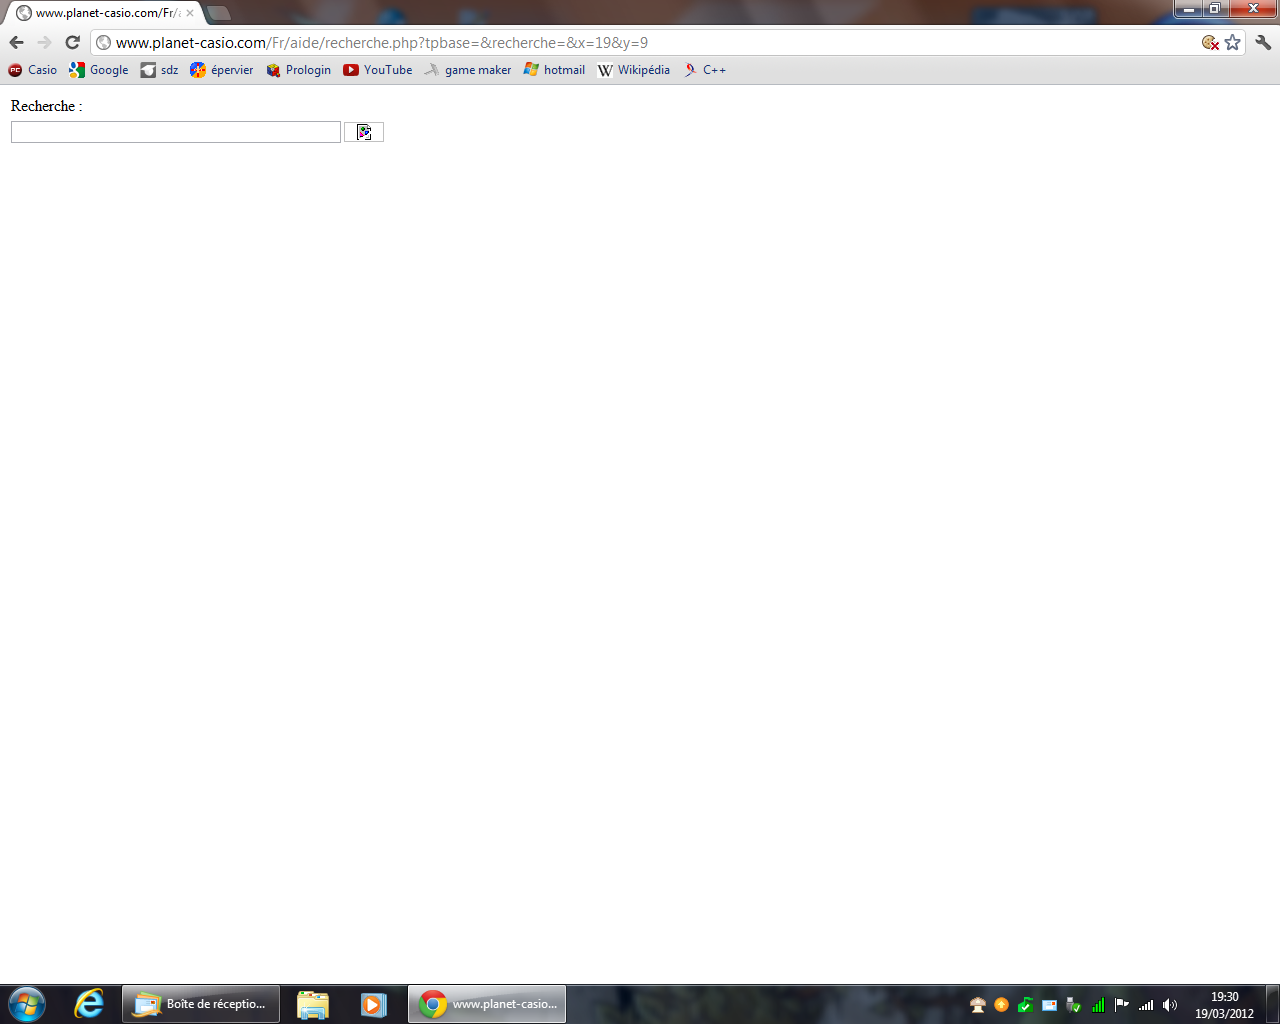Click the green checkmark flag tray icon
Viewport: 1280px width, 1024px height.
pos(1025,1005)
